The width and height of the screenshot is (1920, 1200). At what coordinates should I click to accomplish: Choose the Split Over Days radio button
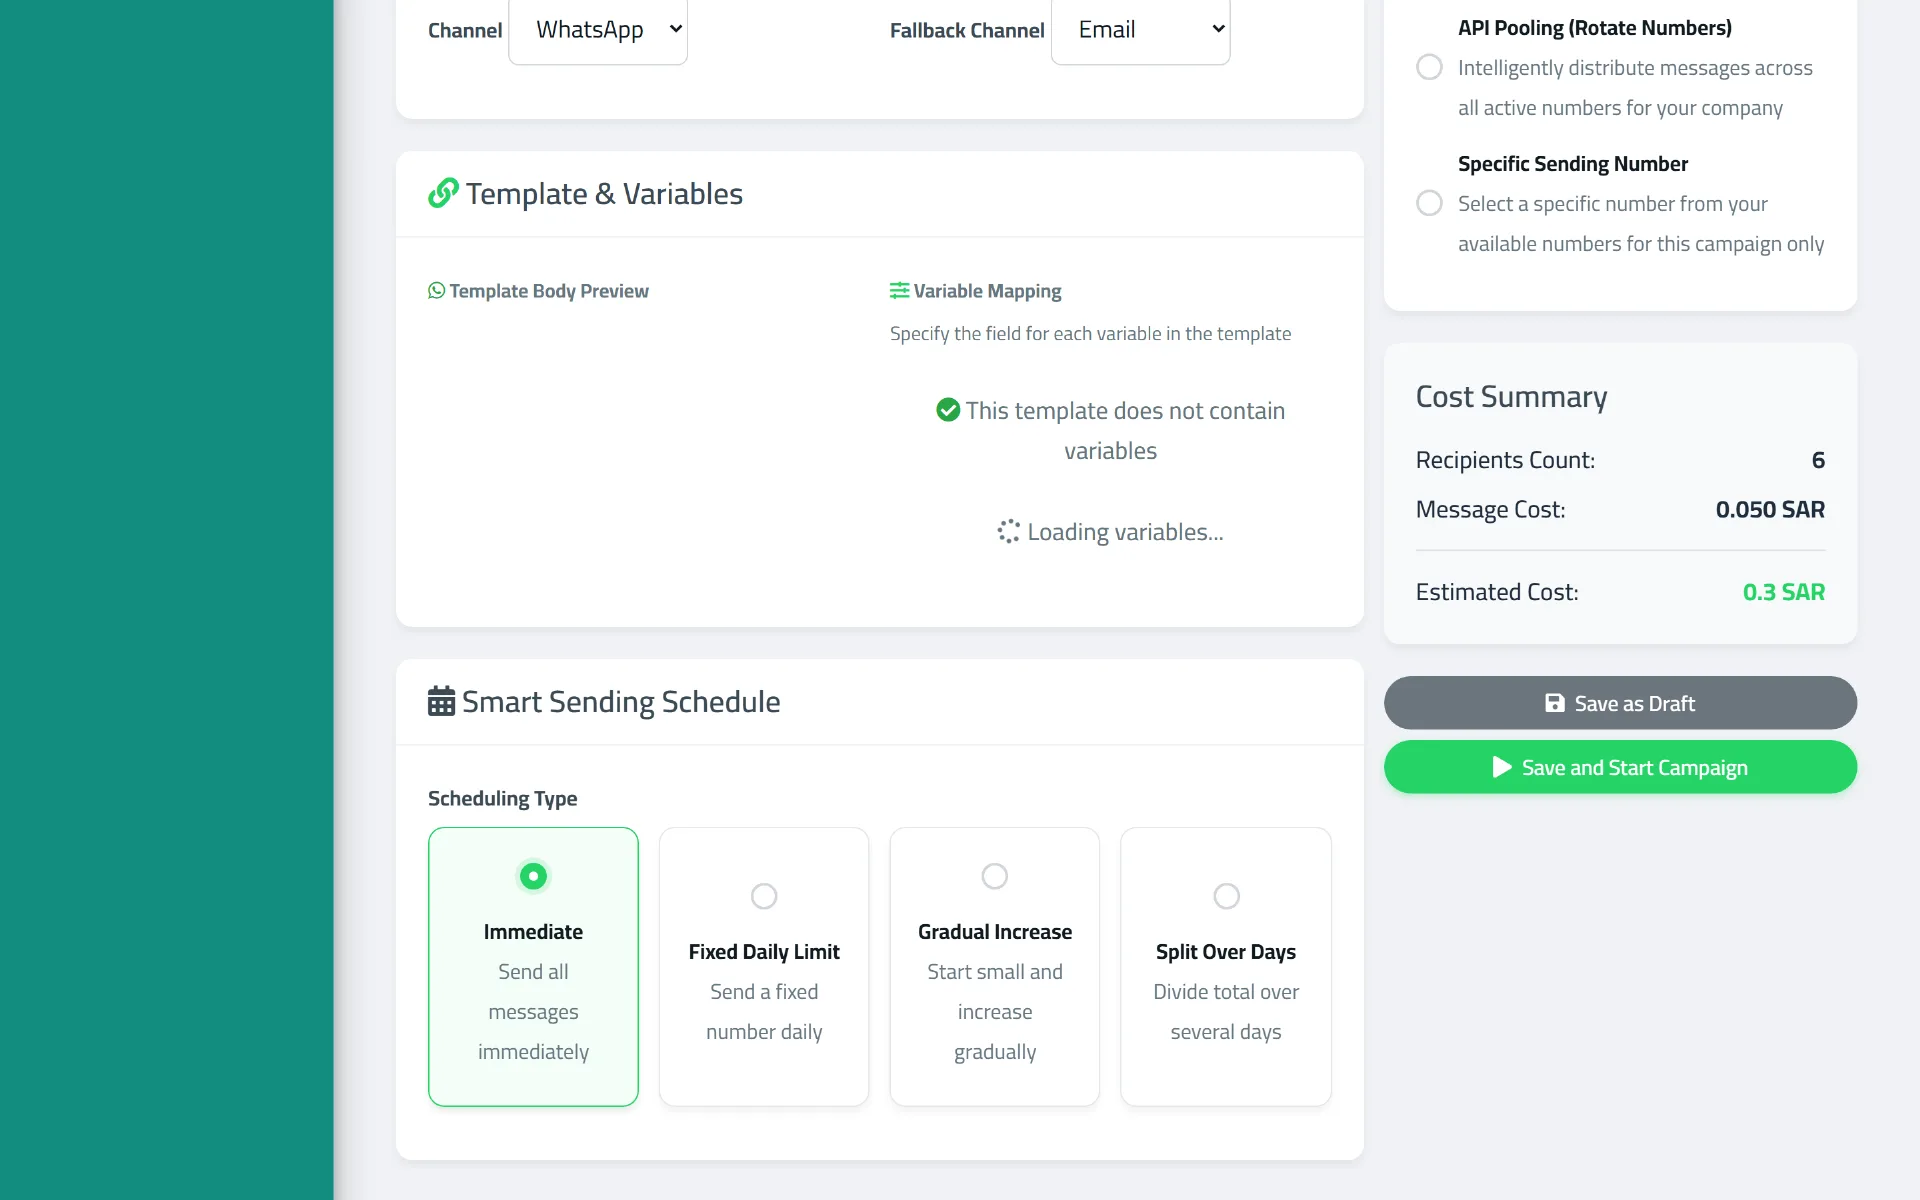click(1226, 896)
